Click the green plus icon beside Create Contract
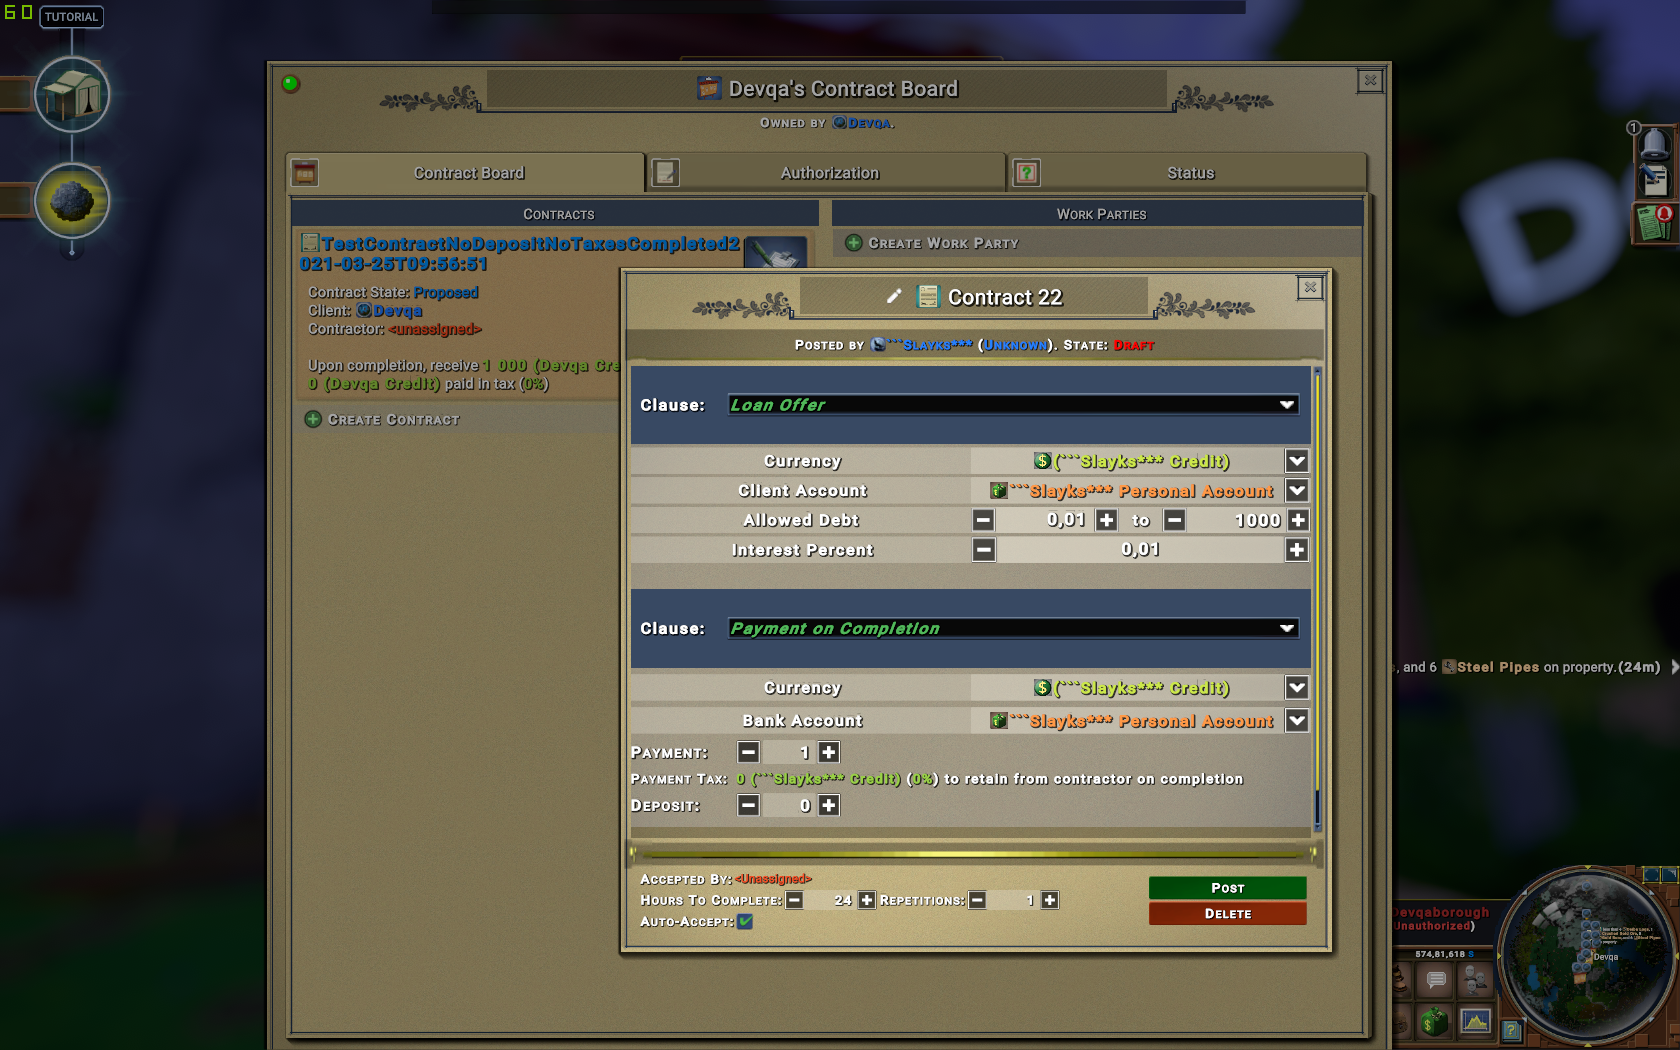Image resolution: width=1680 pixels, height=1050 pixels. (x=313, y=419)
